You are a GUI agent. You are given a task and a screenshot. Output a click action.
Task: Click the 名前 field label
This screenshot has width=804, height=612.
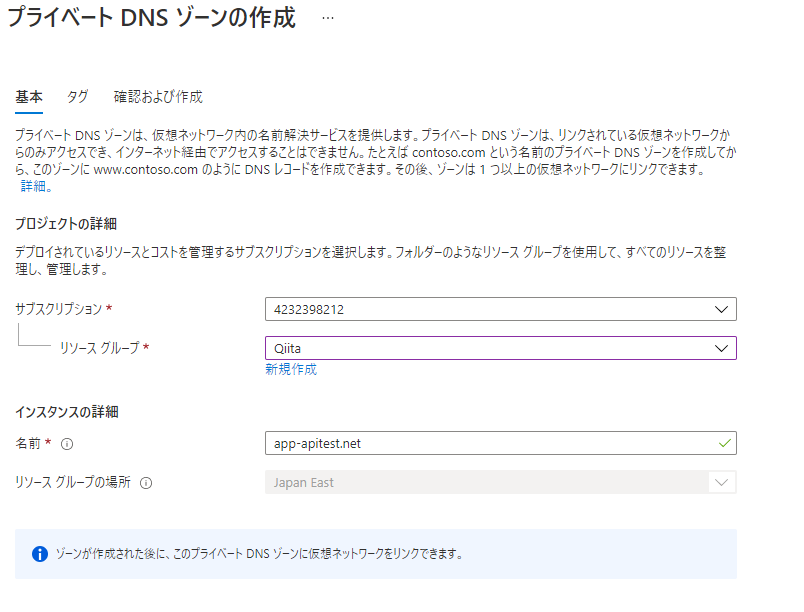pyautogui.click(x=28, y=443)
